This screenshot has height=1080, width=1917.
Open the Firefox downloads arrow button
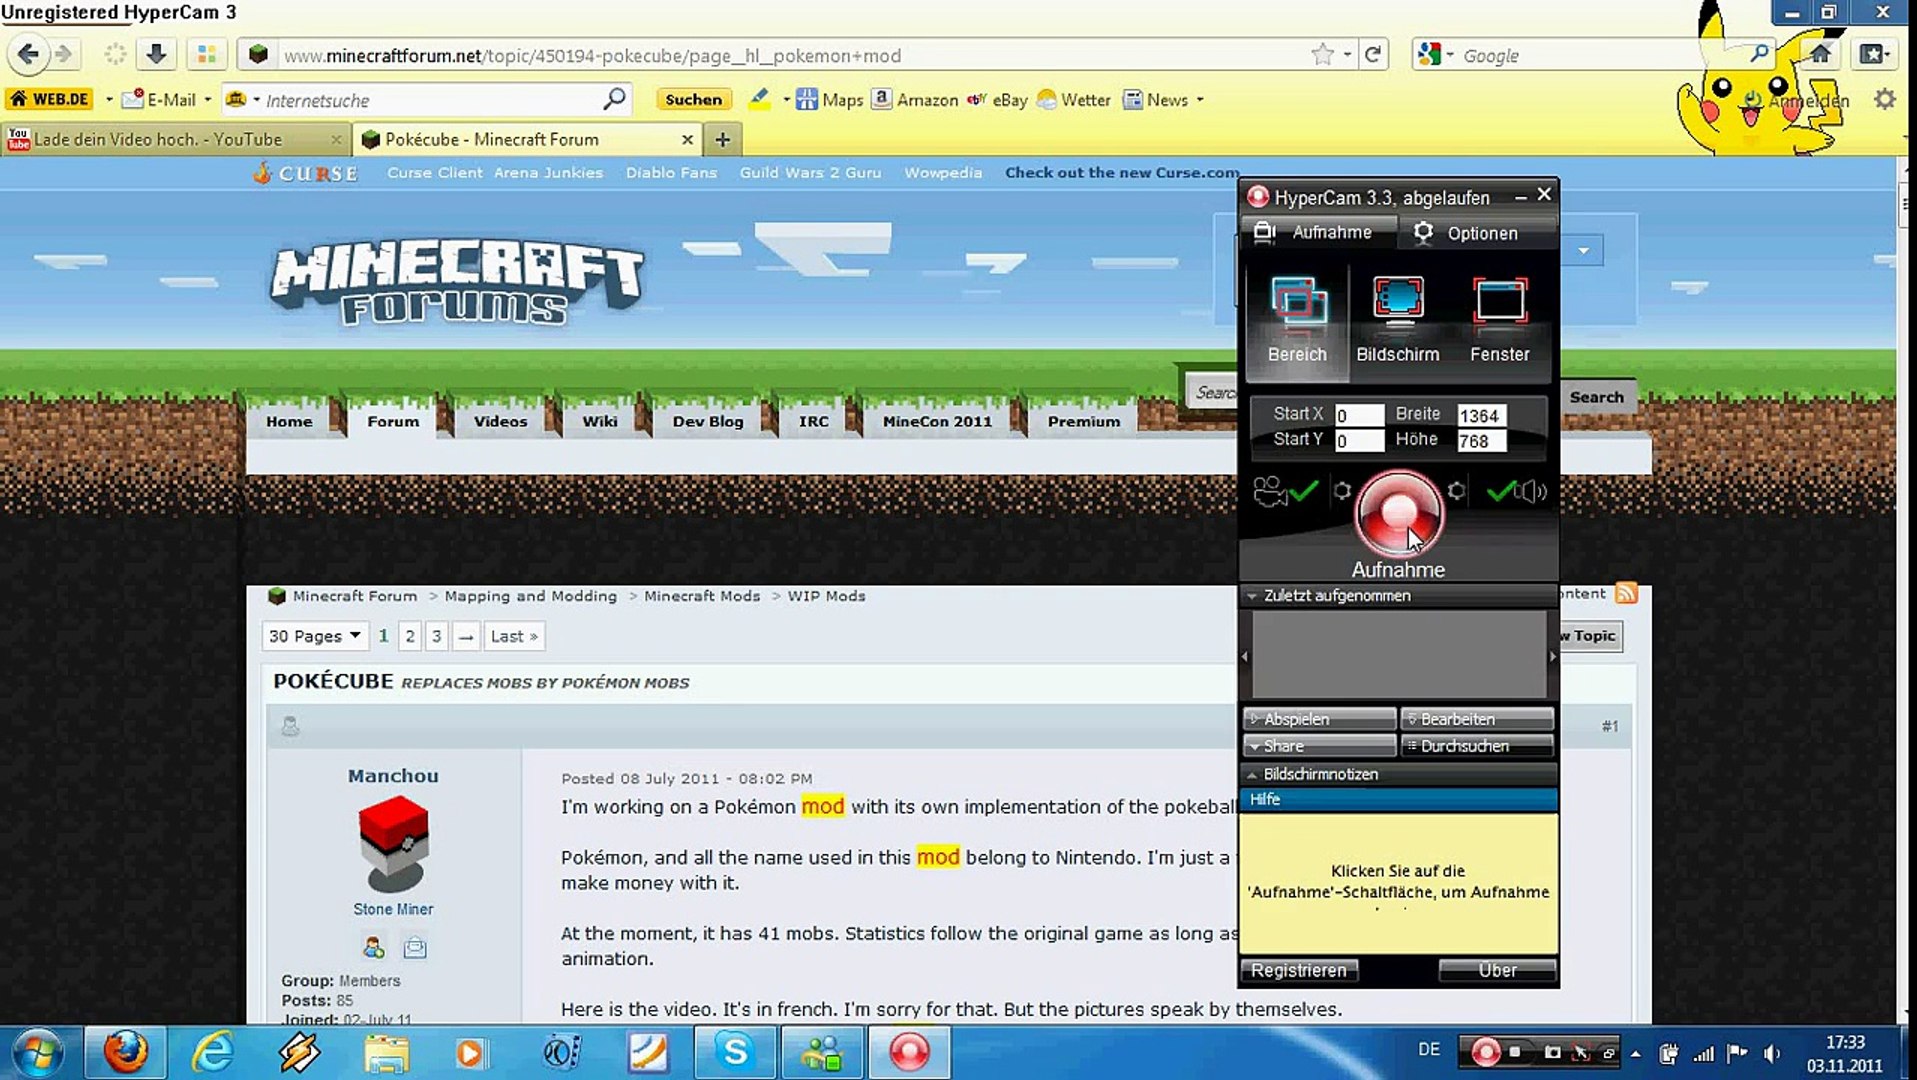pos(156,54)
